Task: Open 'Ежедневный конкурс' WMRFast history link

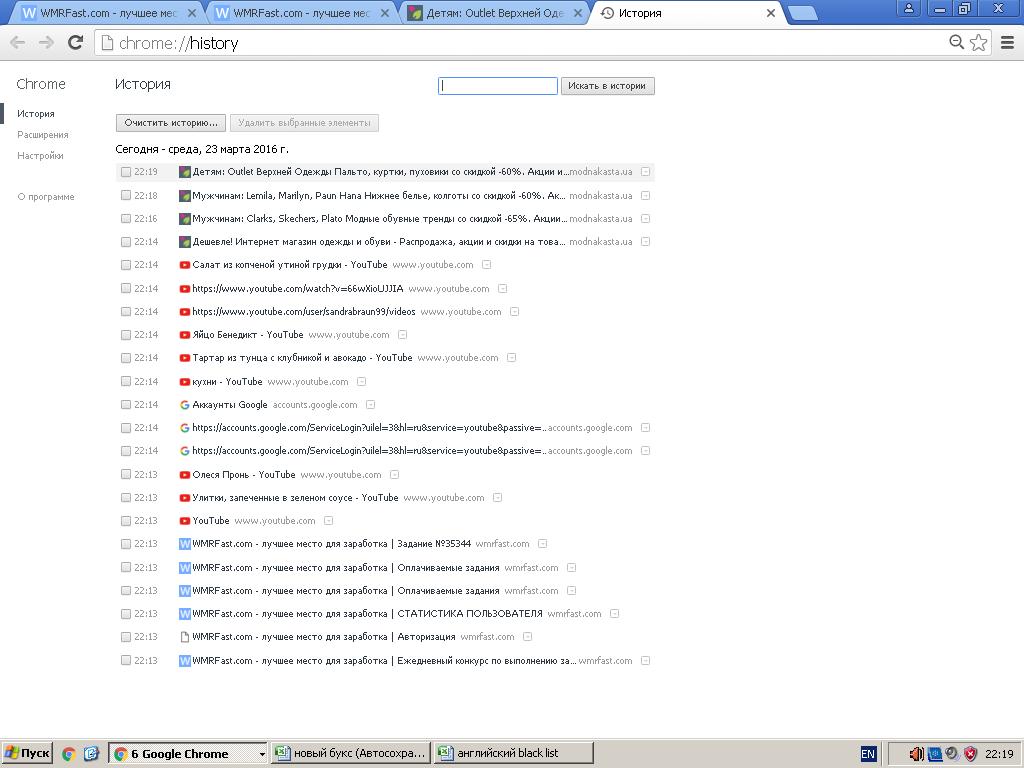Action: (384, 661)
